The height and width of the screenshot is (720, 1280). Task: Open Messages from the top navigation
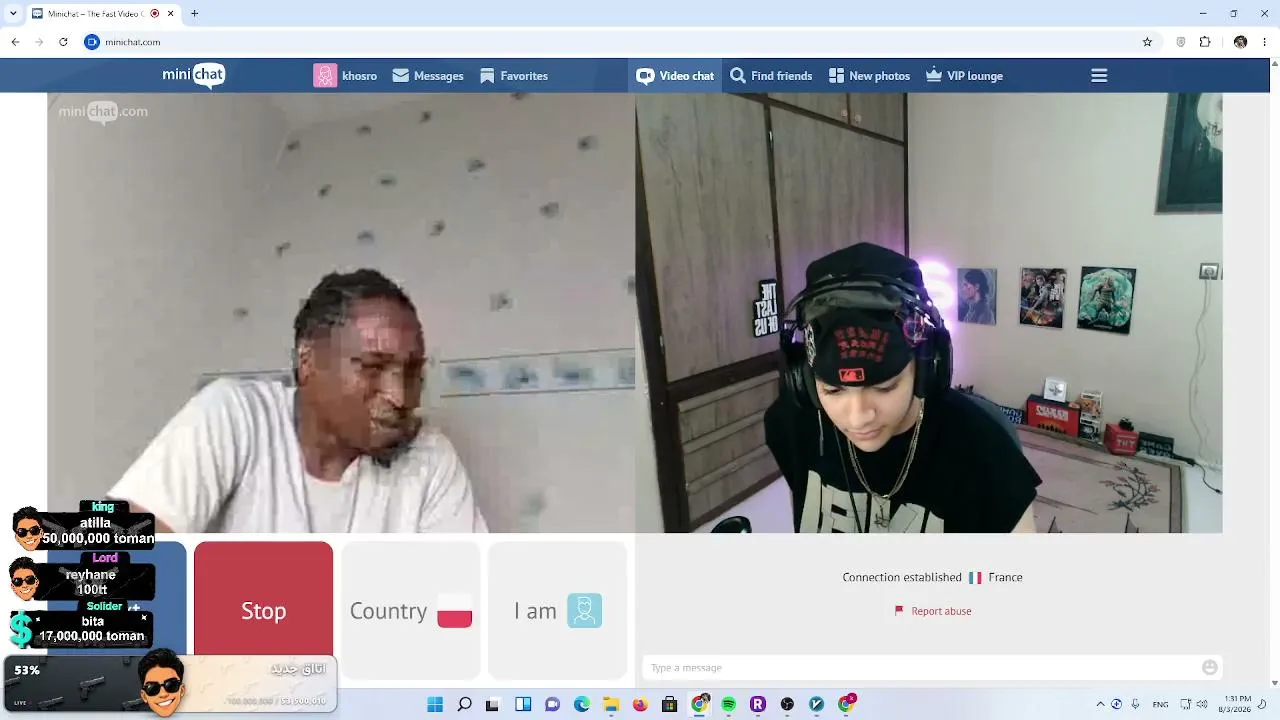[428, 76]
